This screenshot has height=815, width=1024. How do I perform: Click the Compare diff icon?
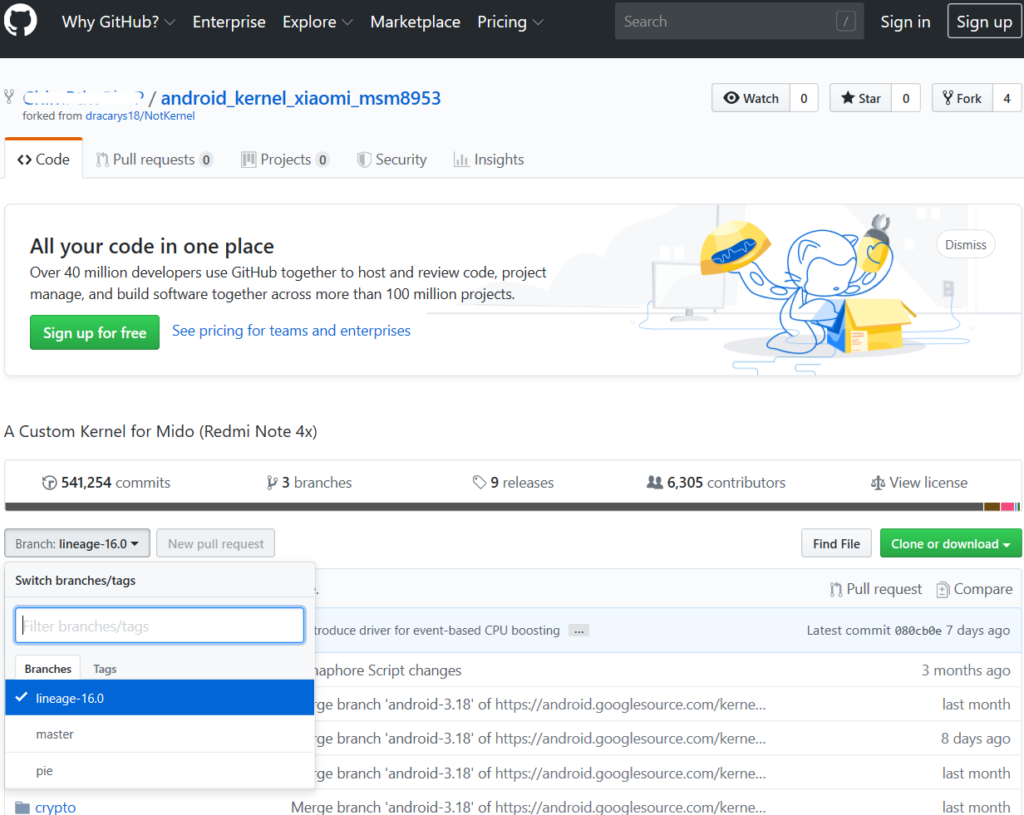pos(942,590)
